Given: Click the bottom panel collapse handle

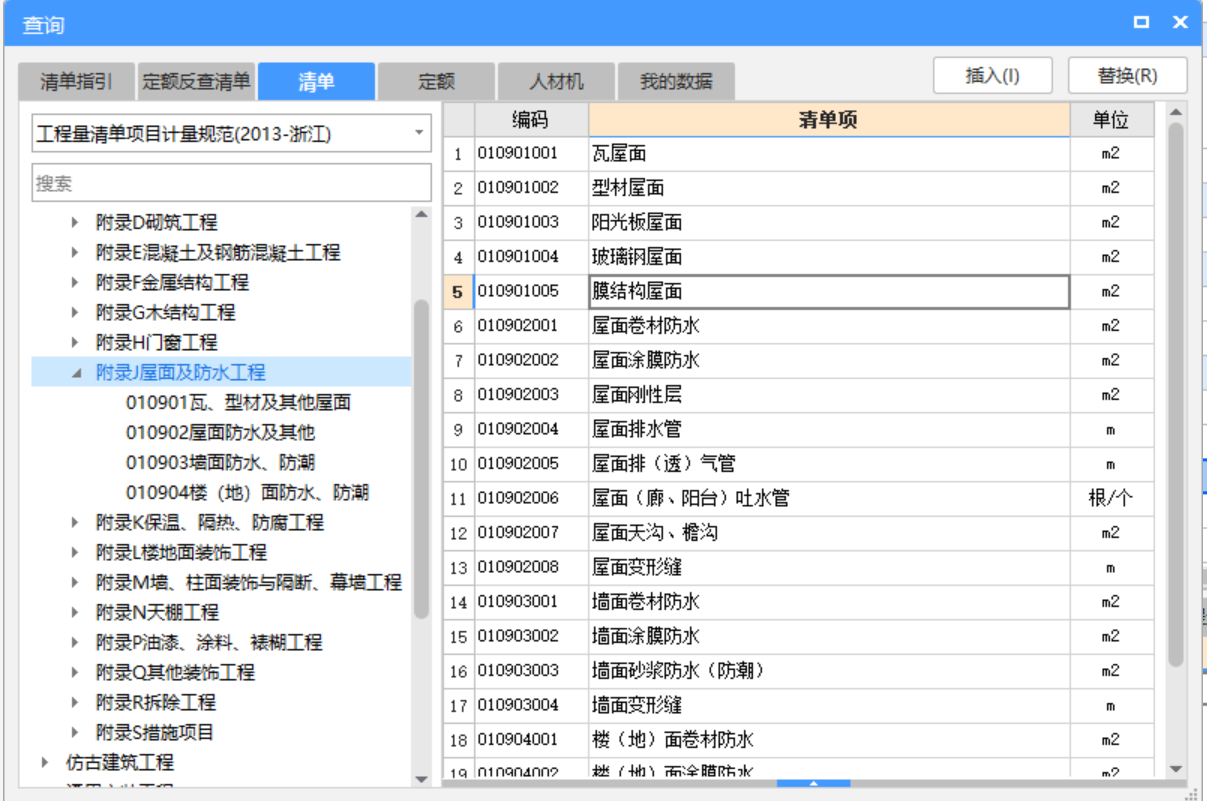Looking at the screenshot, I should (x=814, y=784).
